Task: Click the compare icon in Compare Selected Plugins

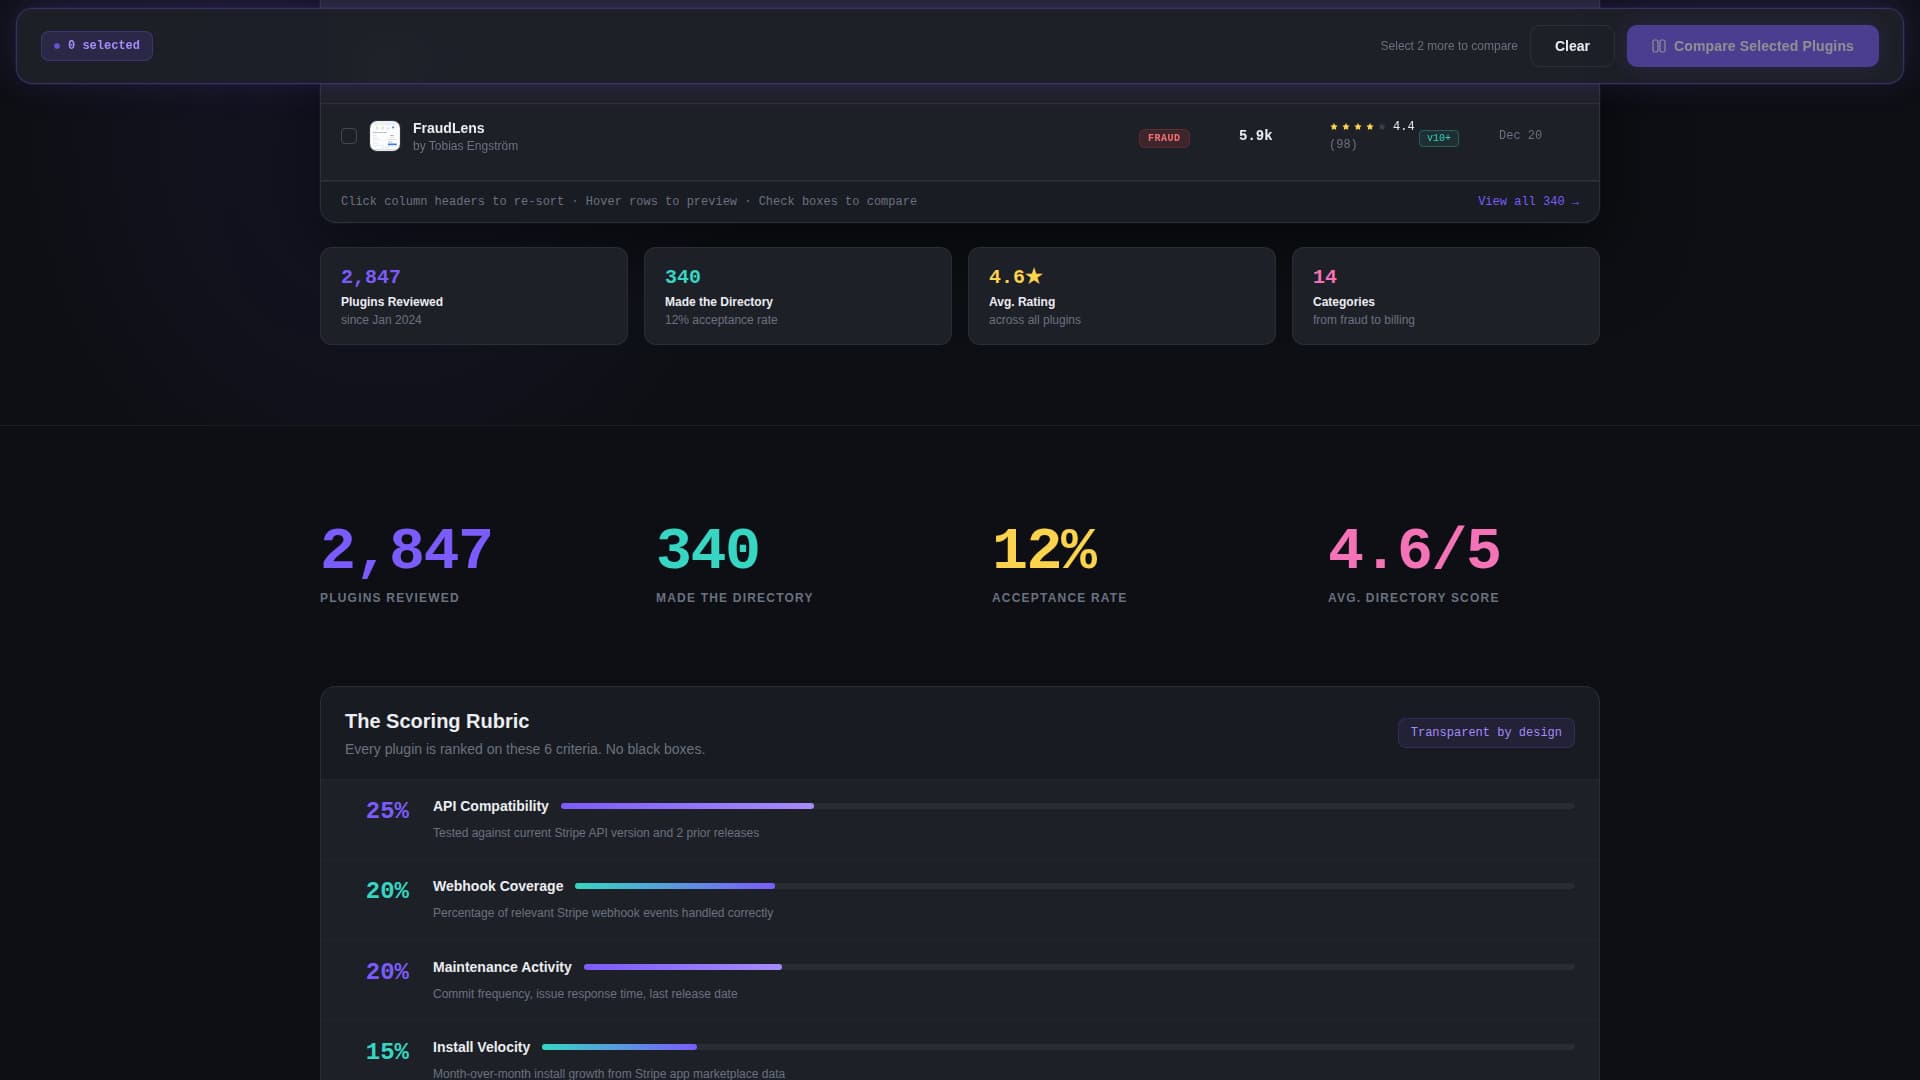Action: click(1658, 46)
